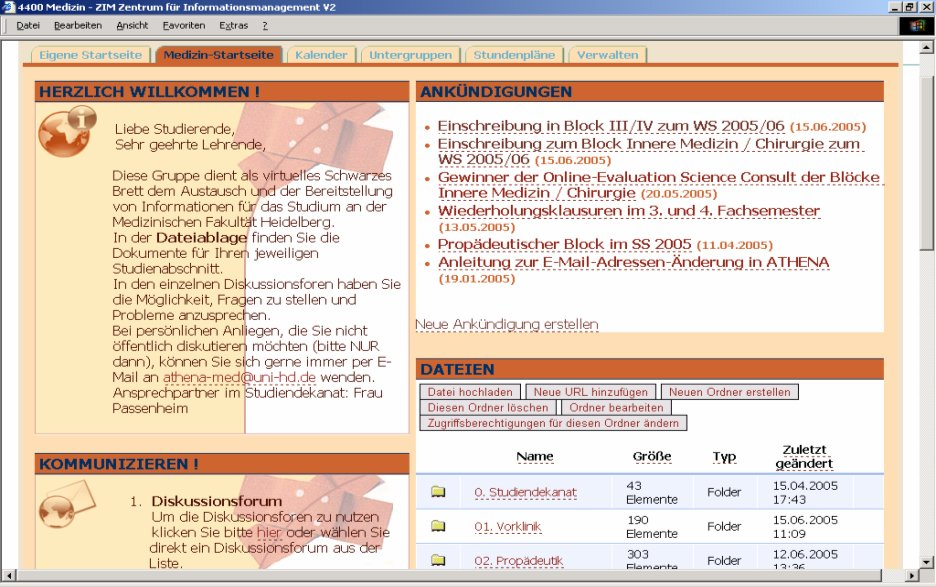Open the Favoriten menu
The height and width of the screenshot is (587, 936).
[x=184, y=25]
